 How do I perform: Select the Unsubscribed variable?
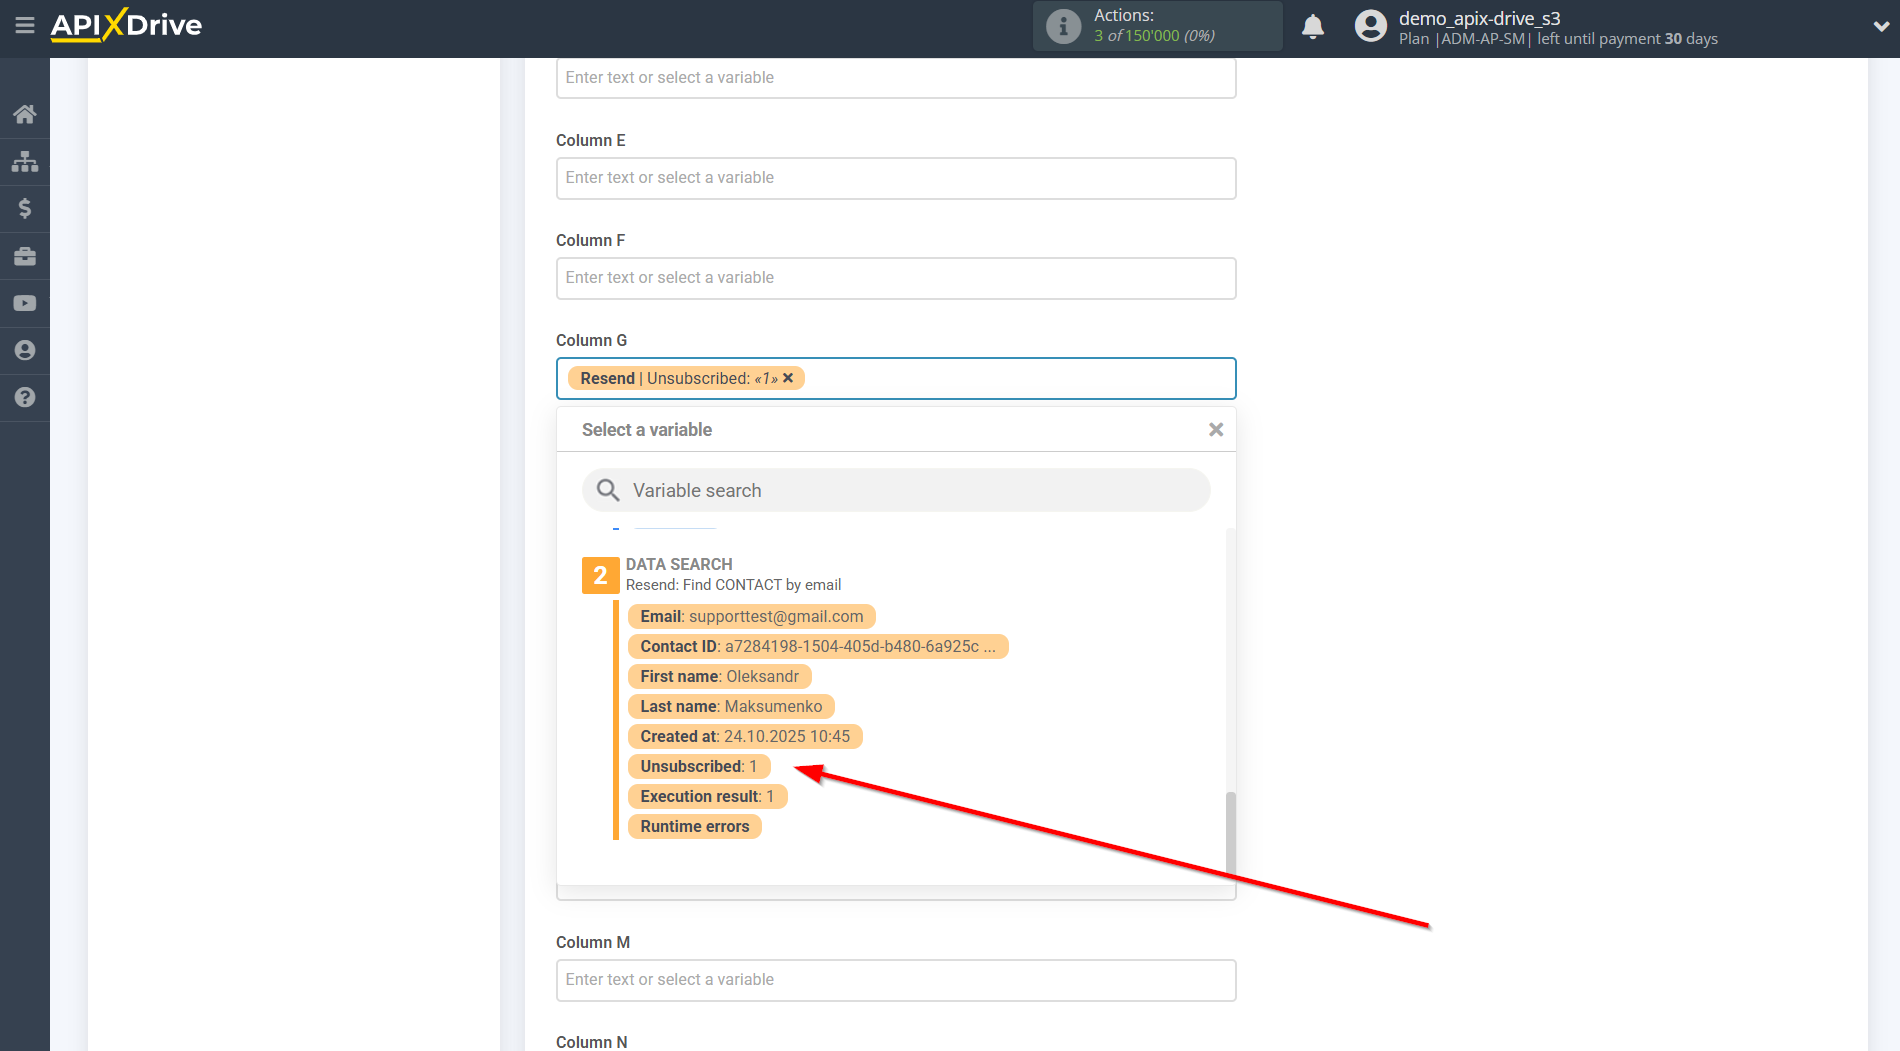point(698,766)
